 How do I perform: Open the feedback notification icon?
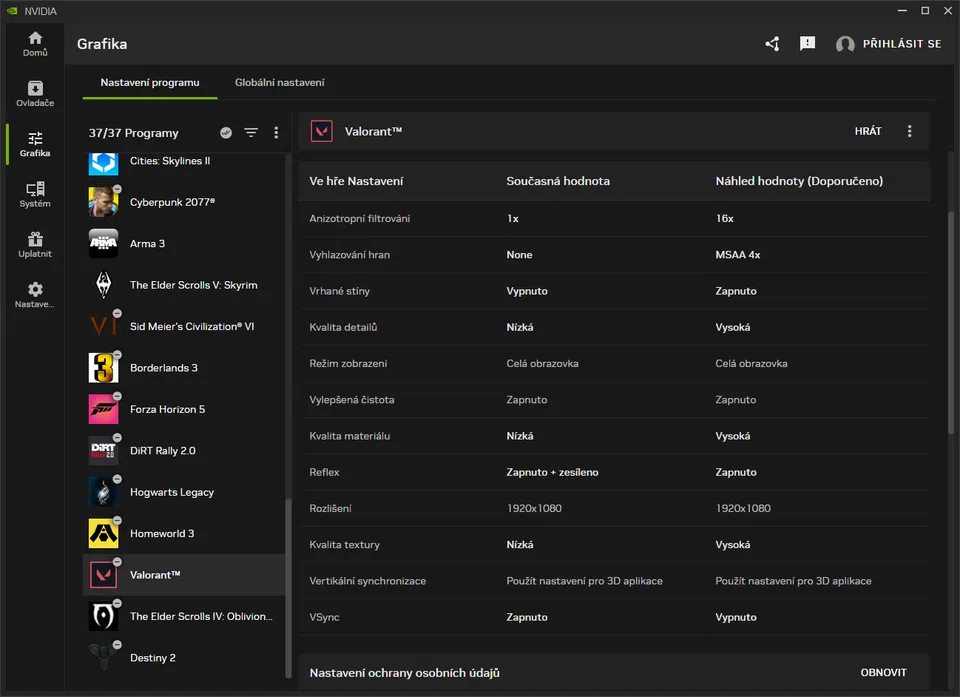click(x=808, y=44)
